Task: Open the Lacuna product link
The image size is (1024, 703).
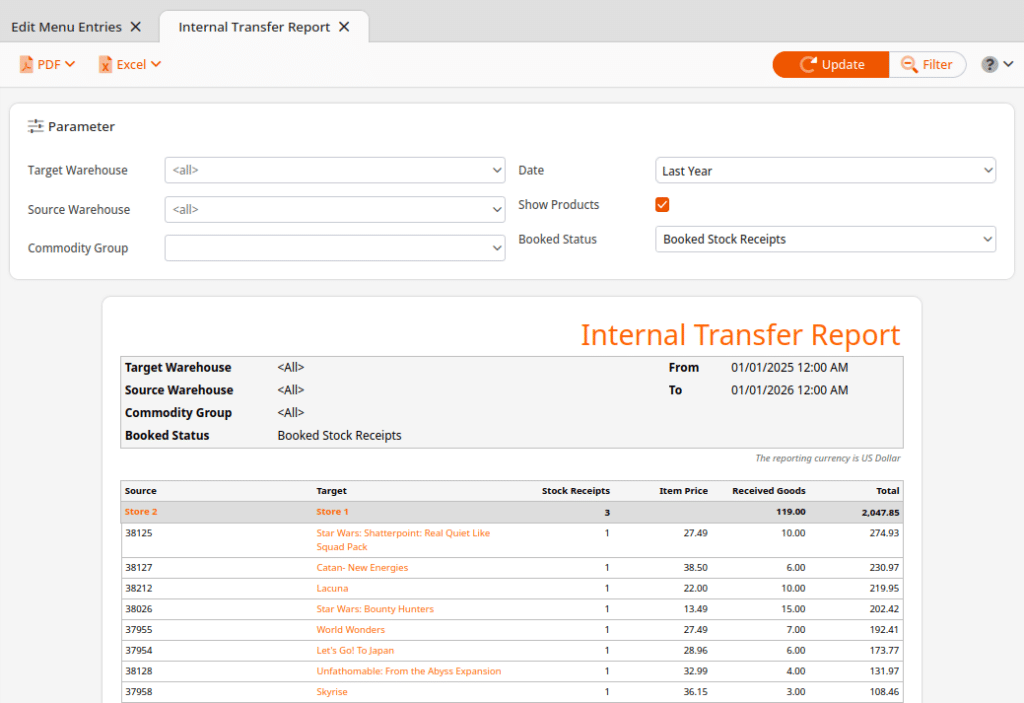Action: [x=332, y=589]
